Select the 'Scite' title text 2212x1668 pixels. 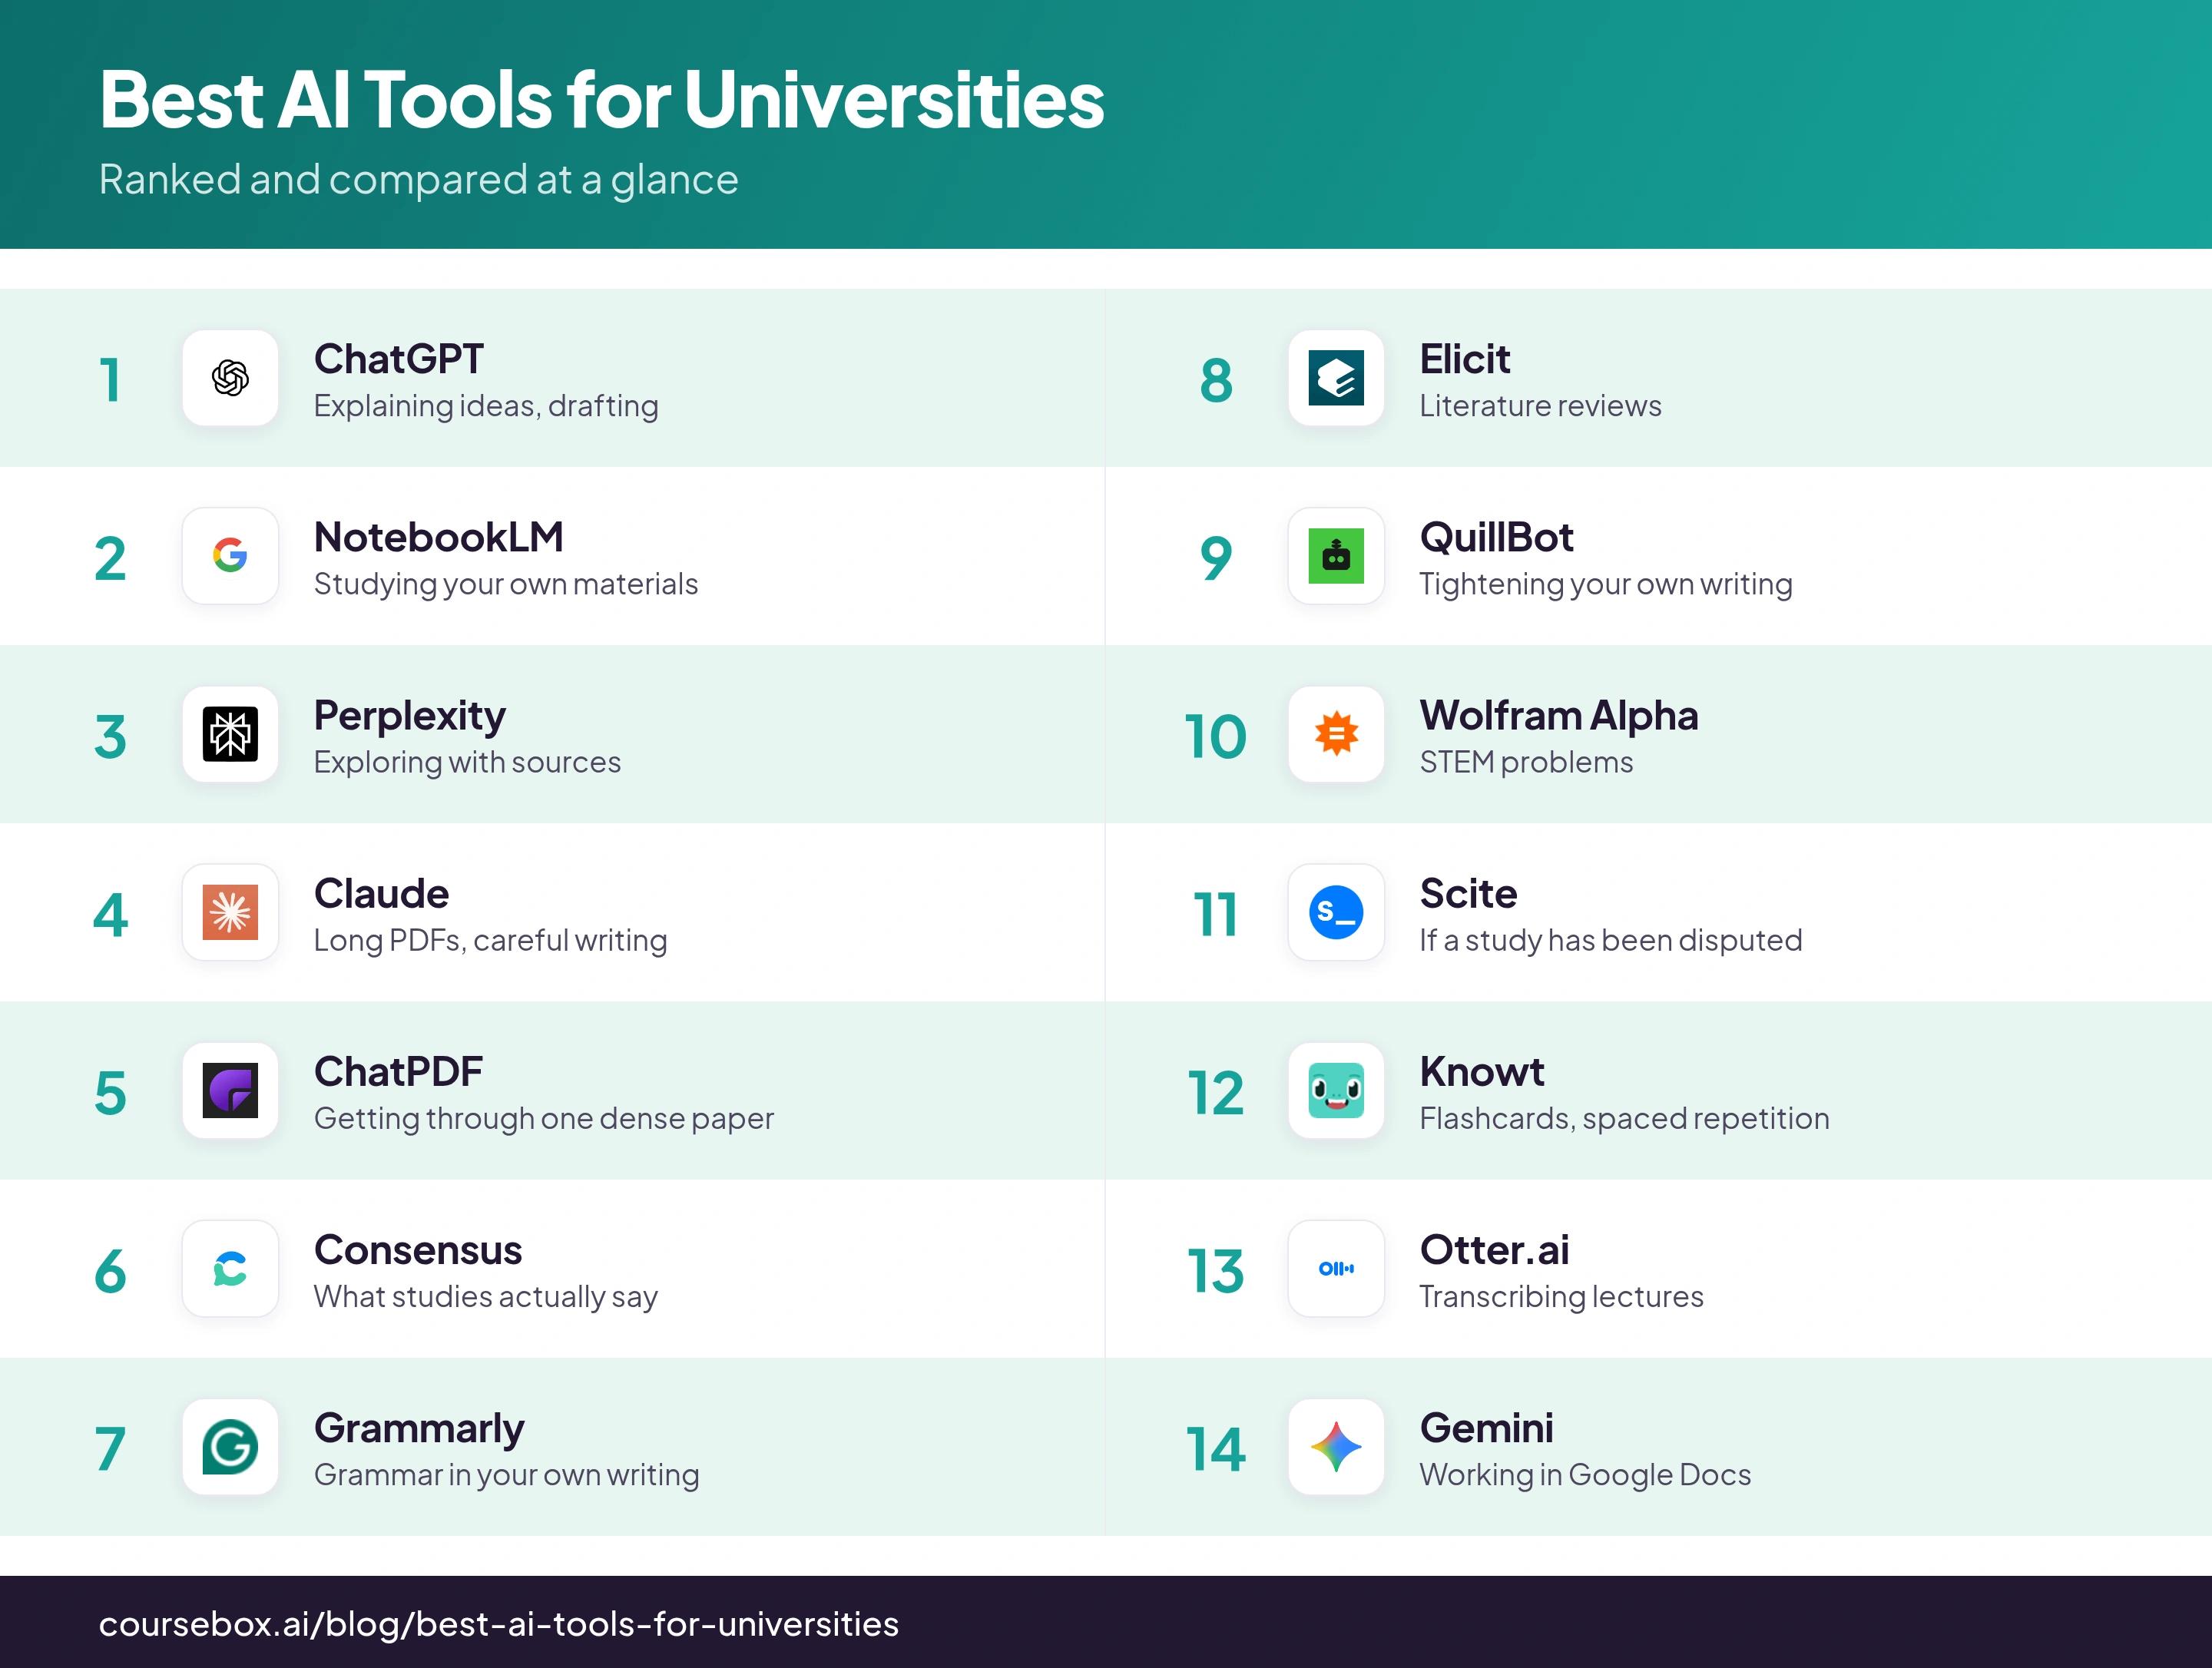coord(1469,893)
